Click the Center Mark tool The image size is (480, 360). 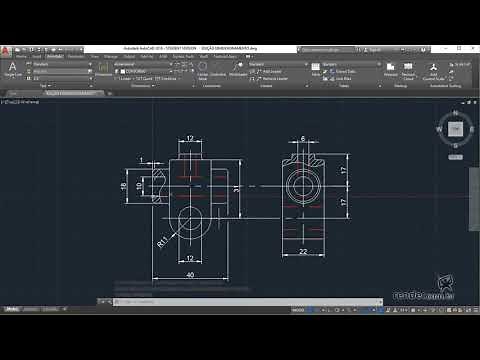click(x=203, y=71)
